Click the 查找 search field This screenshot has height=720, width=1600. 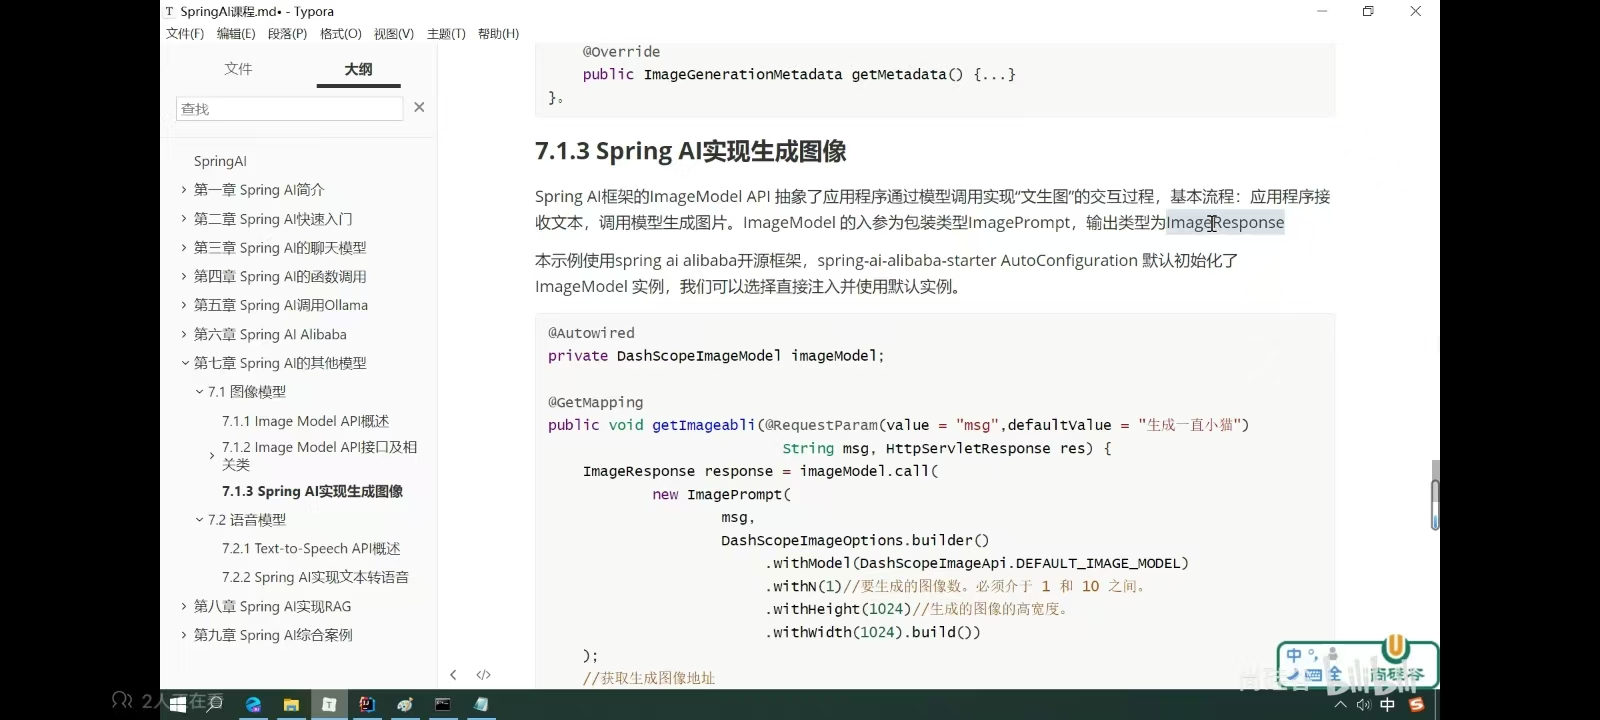click(x=290, y=108)
